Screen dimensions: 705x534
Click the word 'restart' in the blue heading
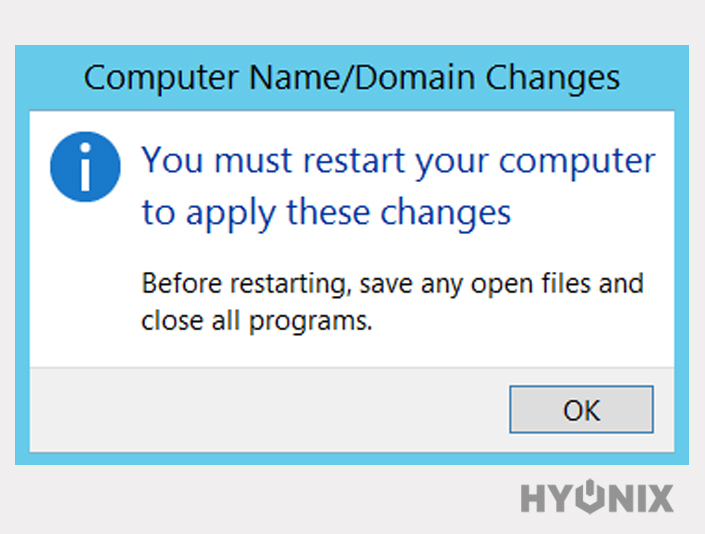click(354, 161)
